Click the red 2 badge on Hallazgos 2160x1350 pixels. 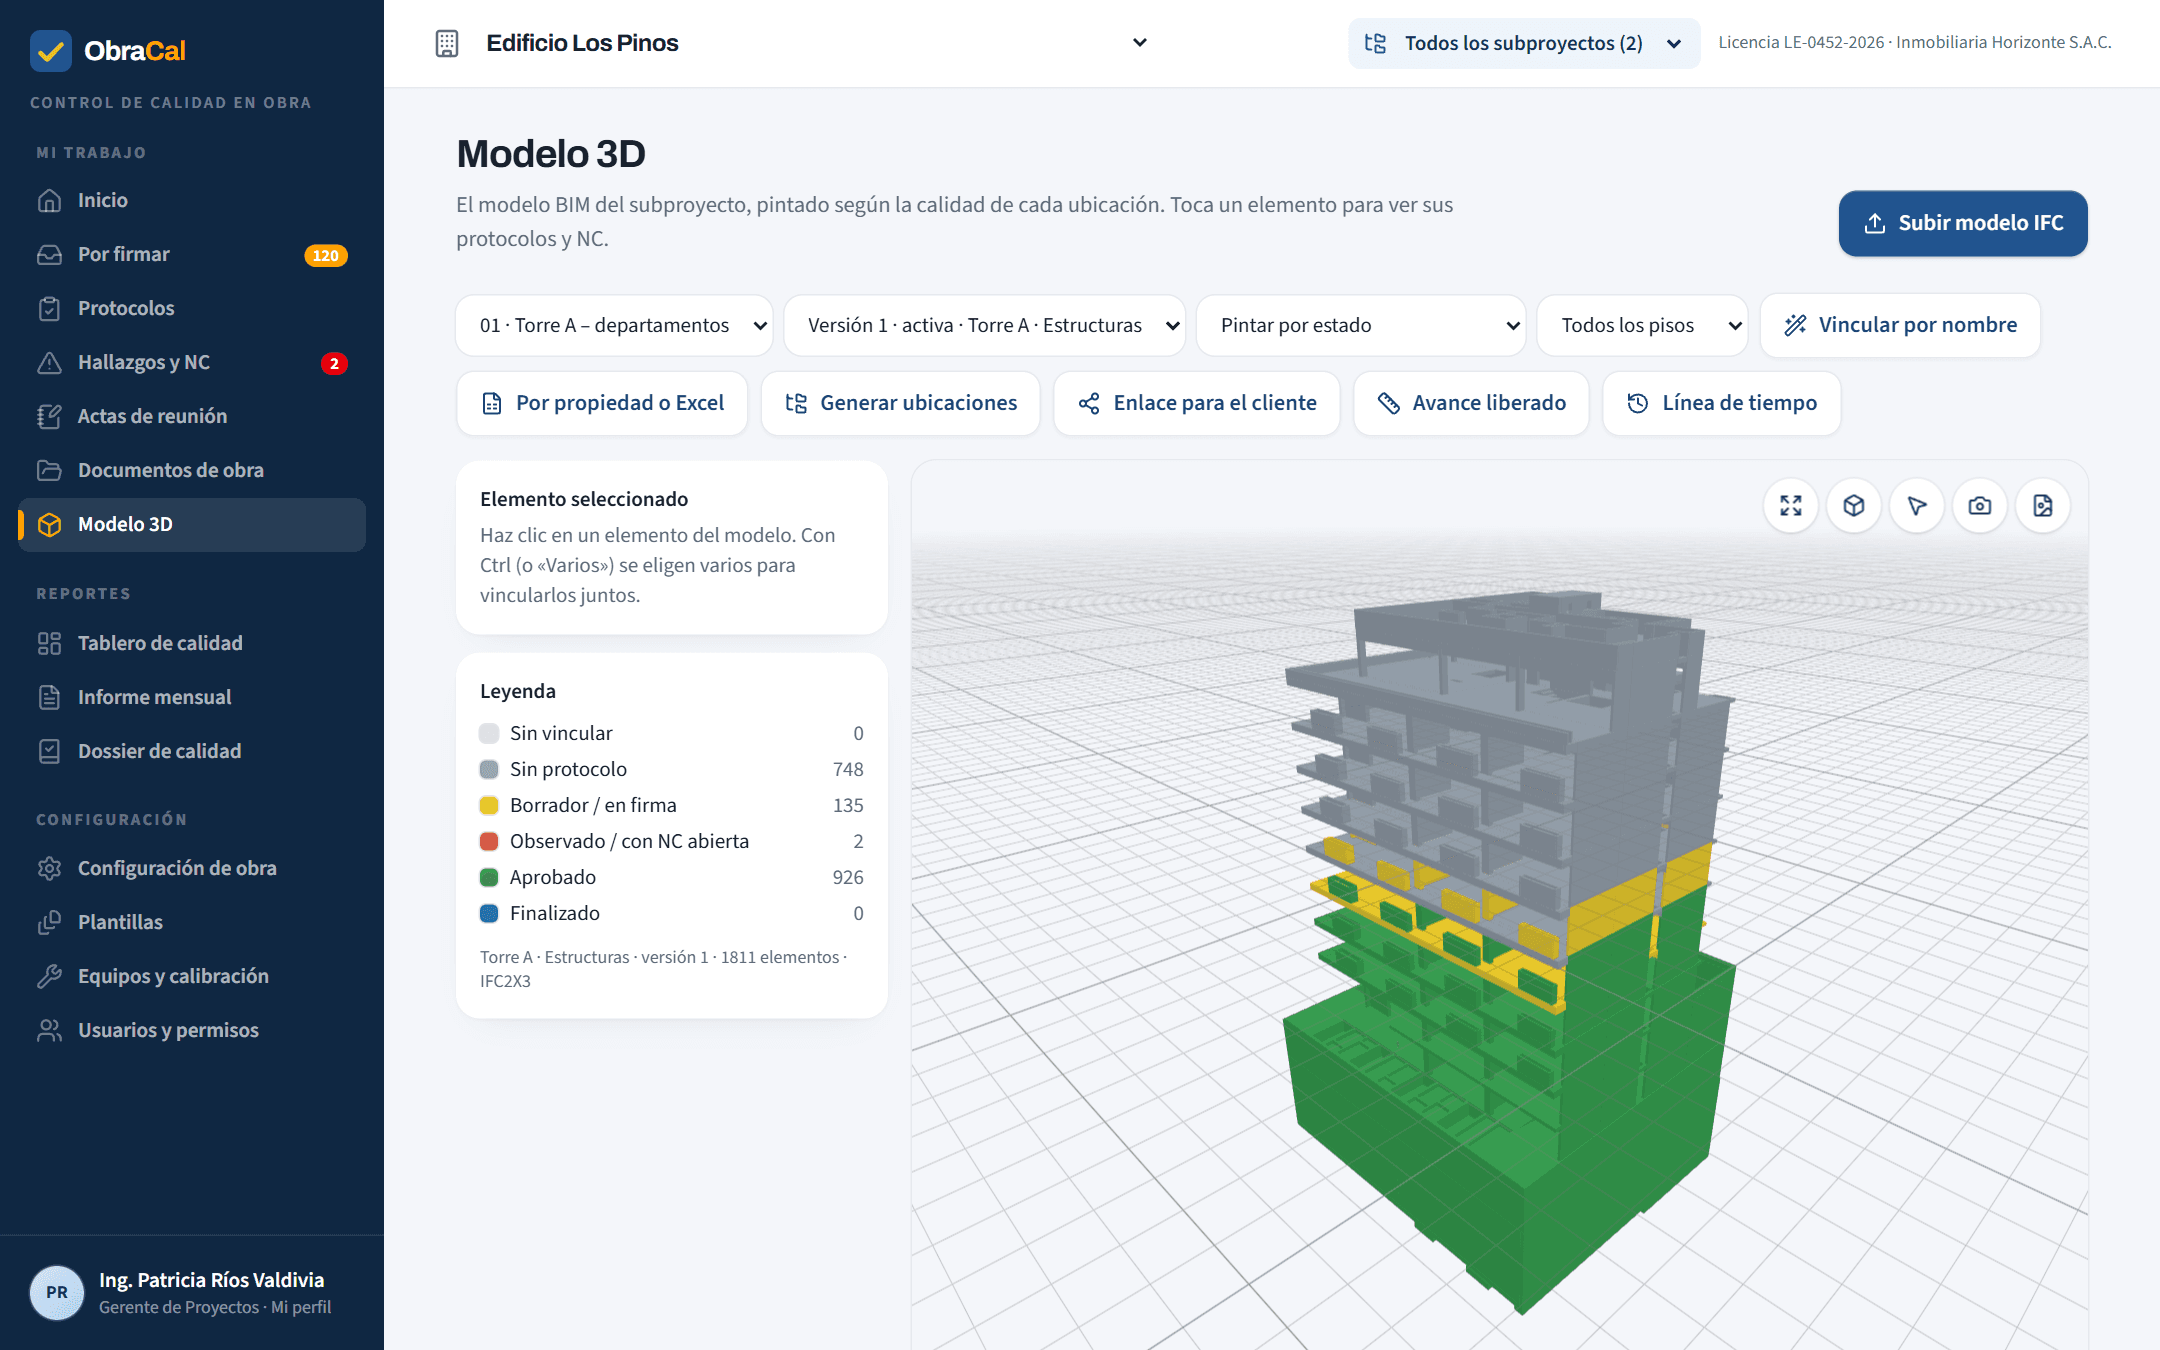pos(334,363)
